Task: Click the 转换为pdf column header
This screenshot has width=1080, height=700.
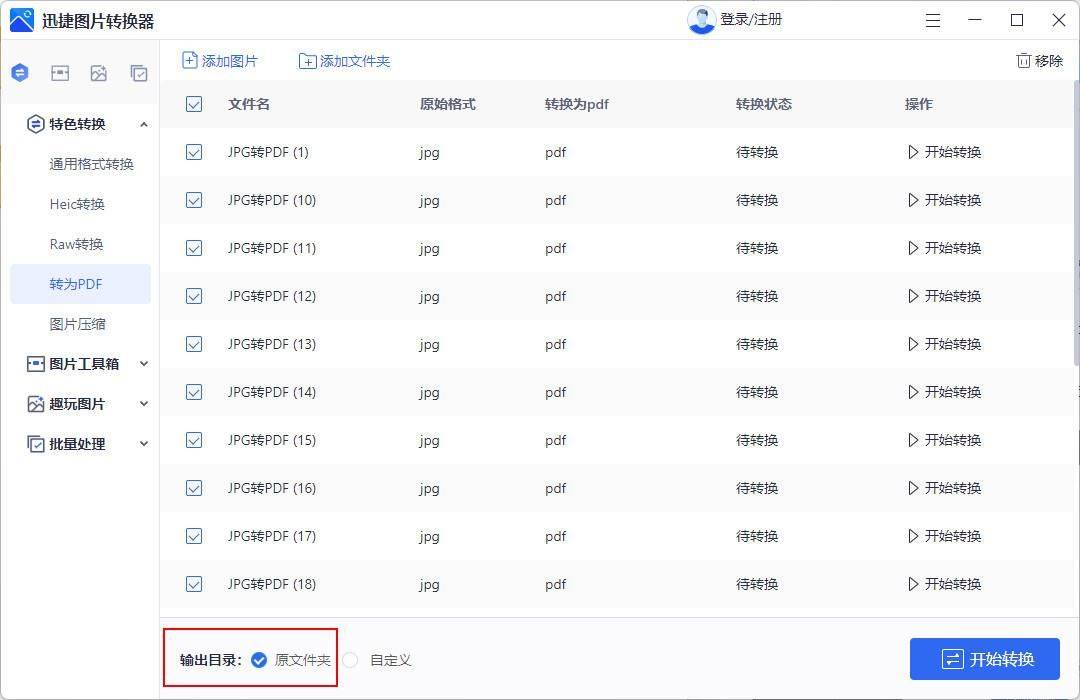Action: (x=577, y=104)
